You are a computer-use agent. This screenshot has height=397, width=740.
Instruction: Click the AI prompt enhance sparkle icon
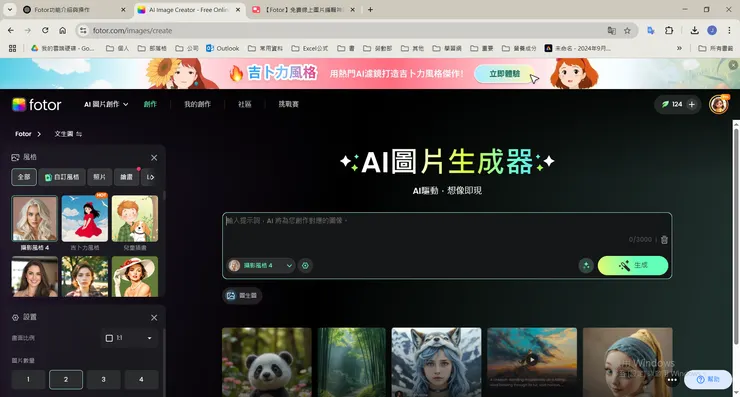tap(586, 265)
